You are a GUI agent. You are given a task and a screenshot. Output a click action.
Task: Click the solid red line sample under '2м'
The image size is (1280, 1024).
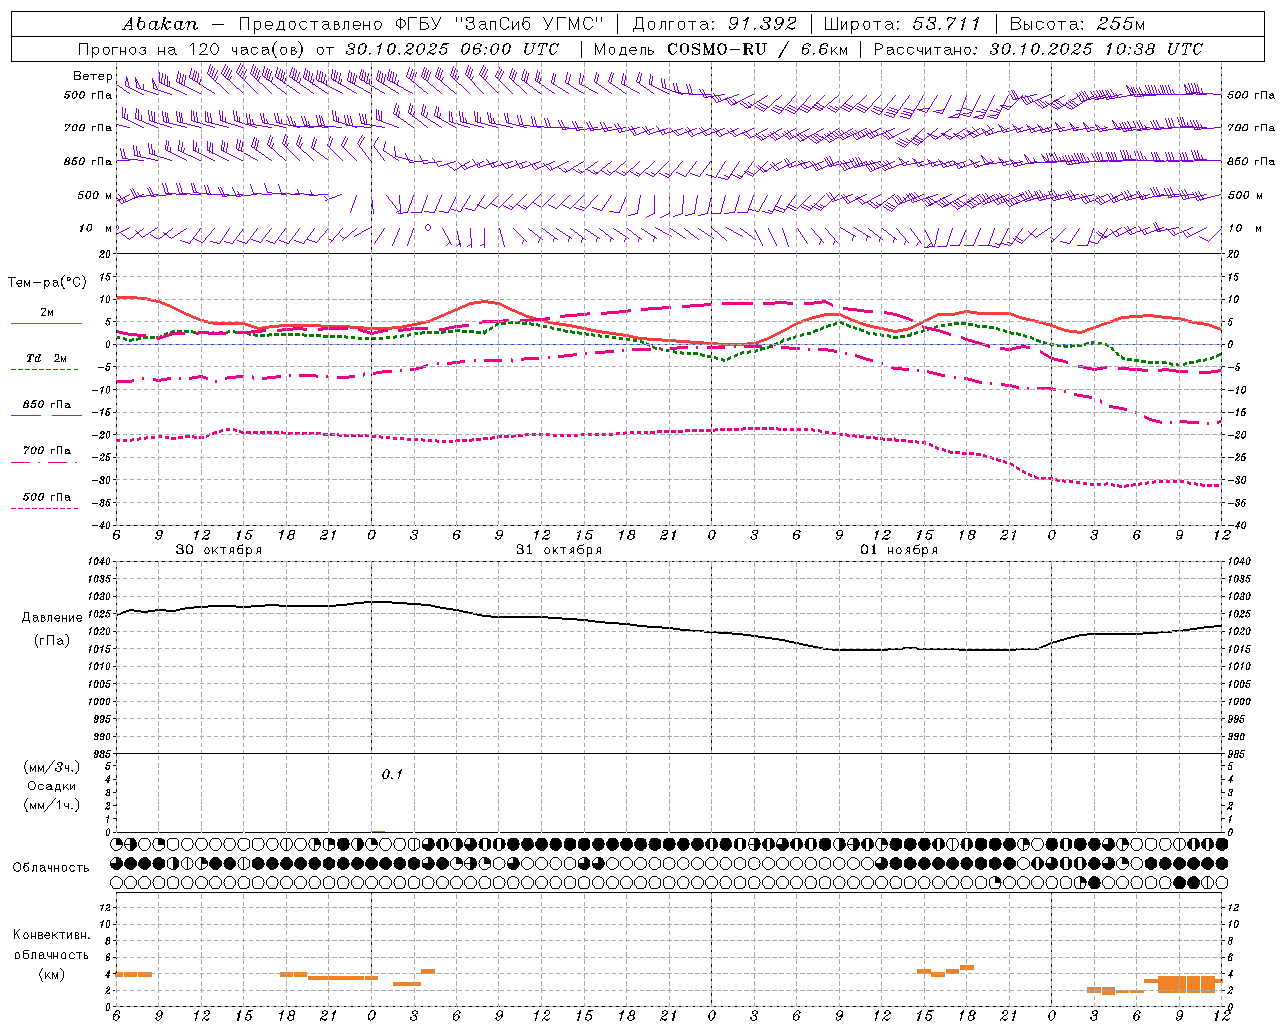[46, 324]
